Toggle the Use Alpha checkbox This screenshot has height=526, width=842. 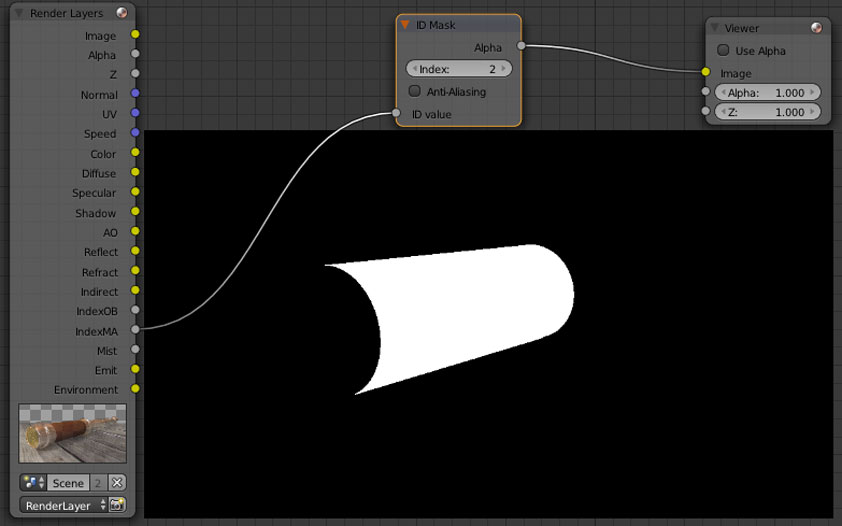(x=723, y=51)
